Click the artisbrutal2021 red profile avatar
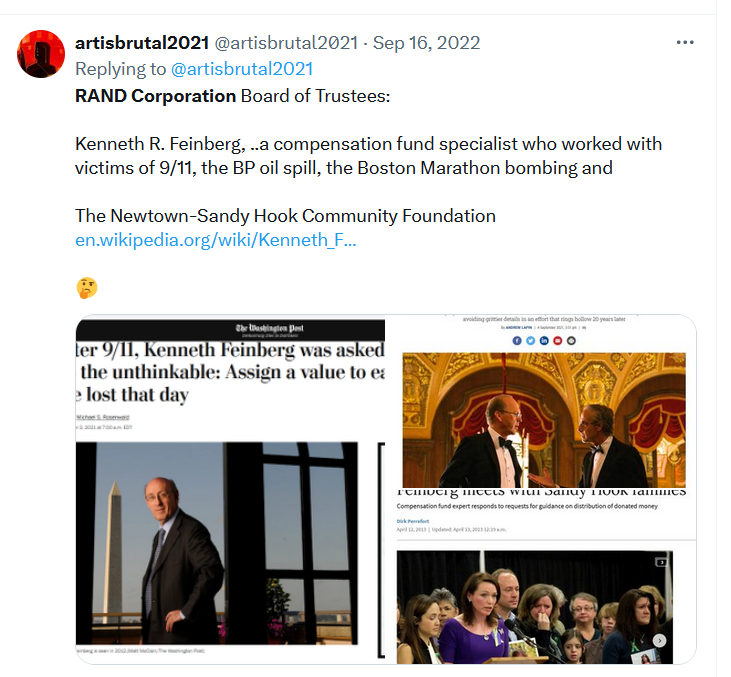Image resolution: width=731 pixels, height=677 pixels. pos(41,54)
